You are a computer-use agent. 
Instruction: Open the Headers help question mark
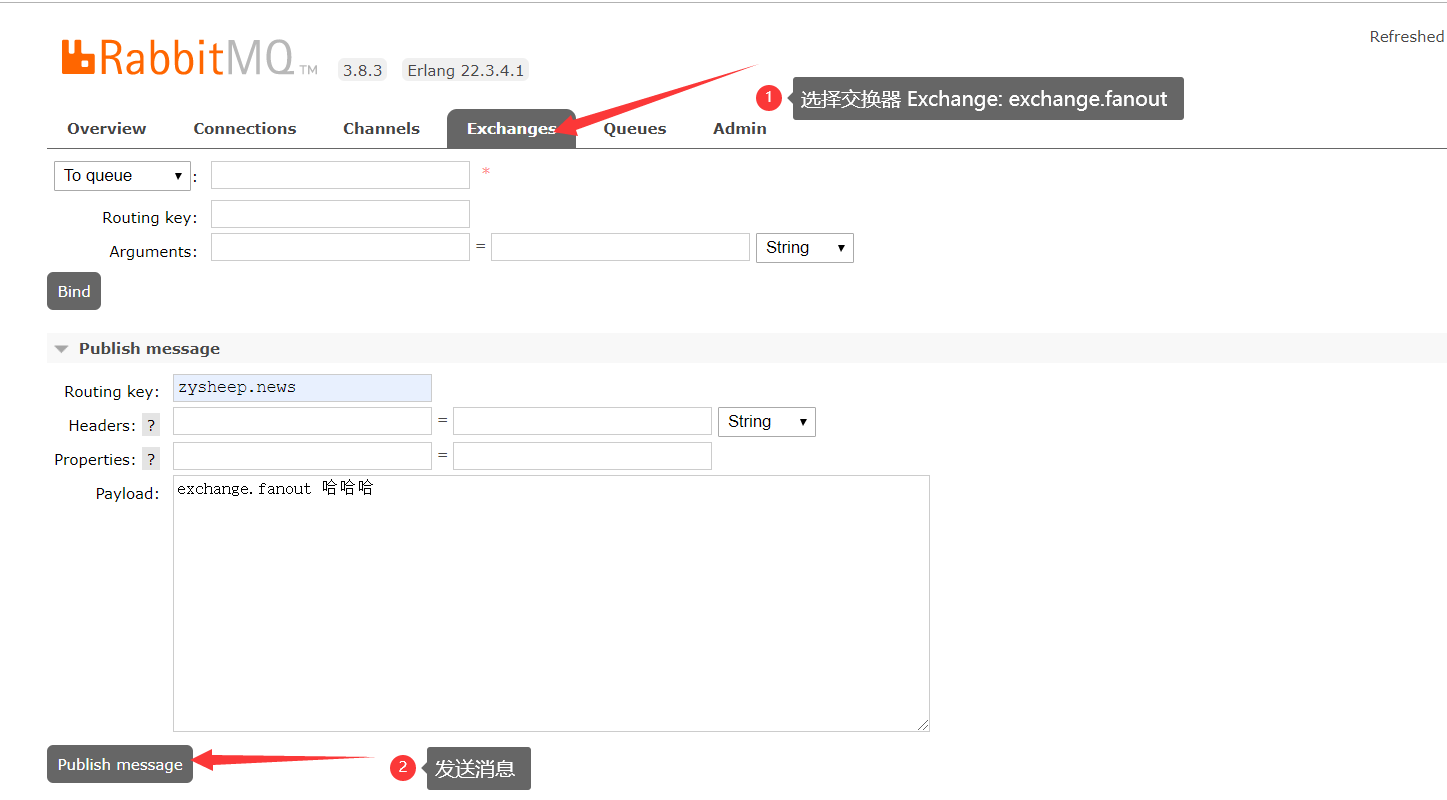point(151,425)
